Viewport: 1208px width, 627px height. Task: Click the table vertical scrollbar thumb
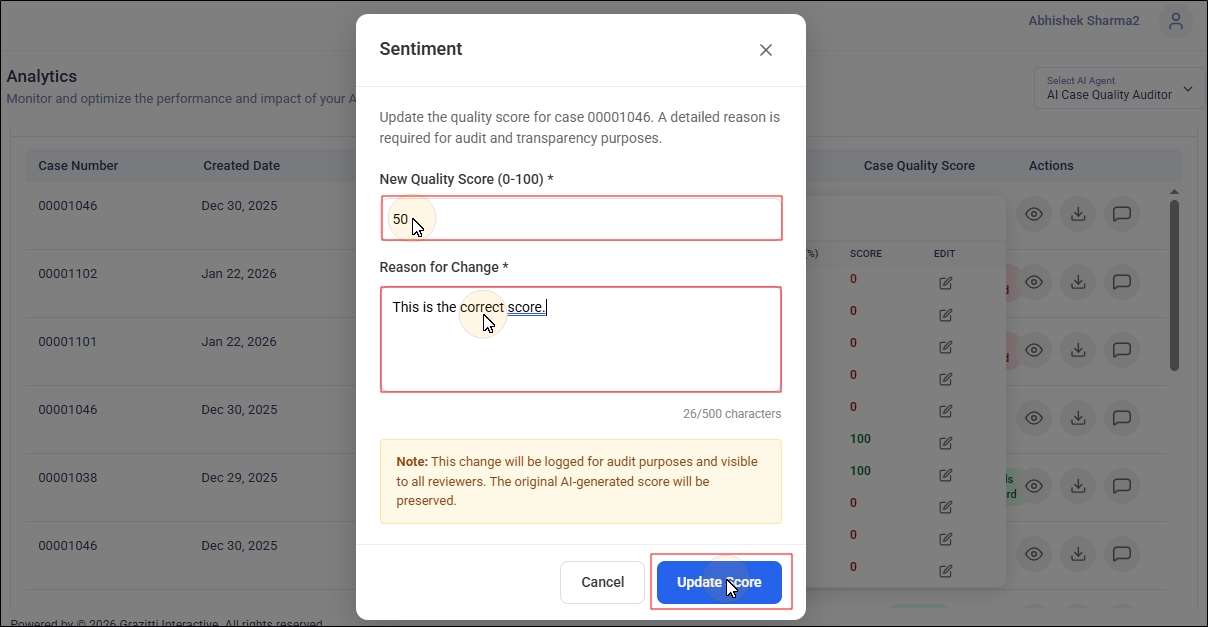click(1174, 285)
